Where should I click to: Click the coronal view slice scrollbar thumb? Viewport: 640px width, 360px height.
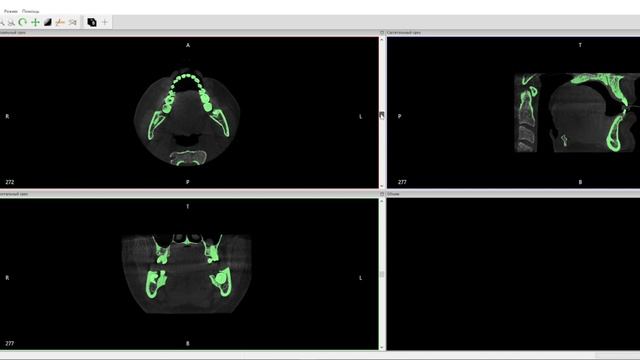pyautogui.click(x=382, y=274)
